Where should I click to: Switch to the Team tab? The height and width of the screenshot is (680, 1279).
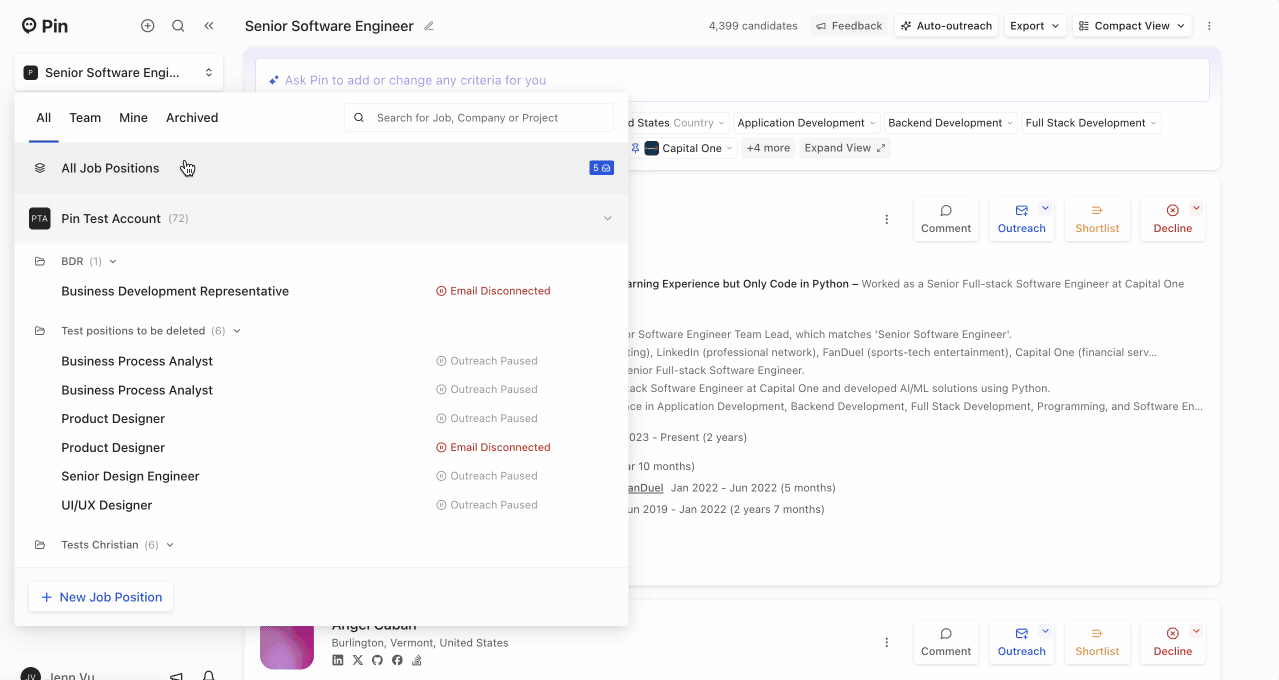85,118
